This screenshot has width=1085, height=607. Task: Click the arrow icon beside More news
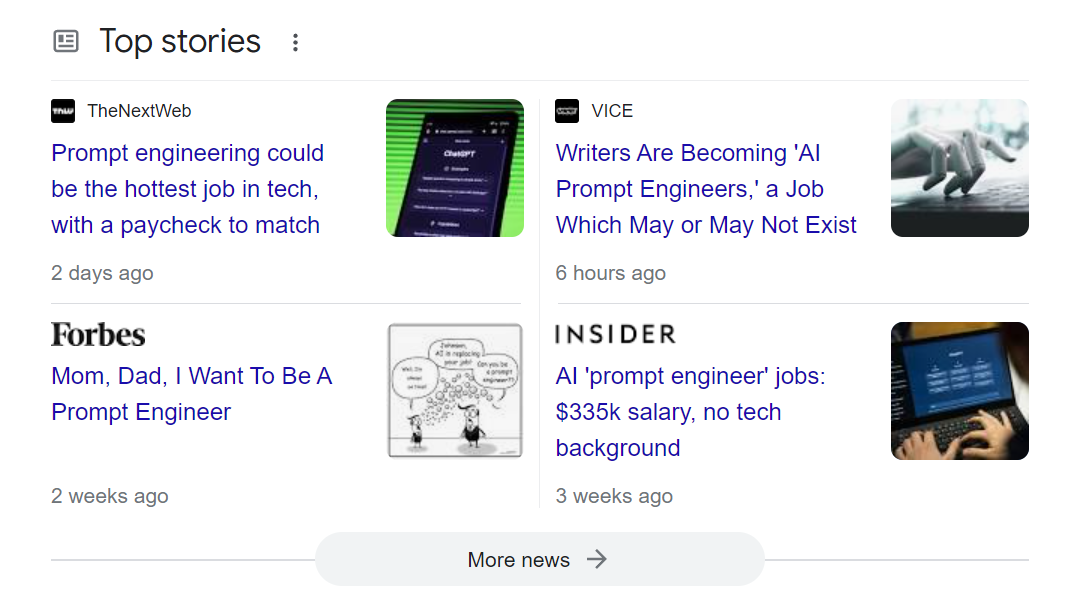[597, 559]
